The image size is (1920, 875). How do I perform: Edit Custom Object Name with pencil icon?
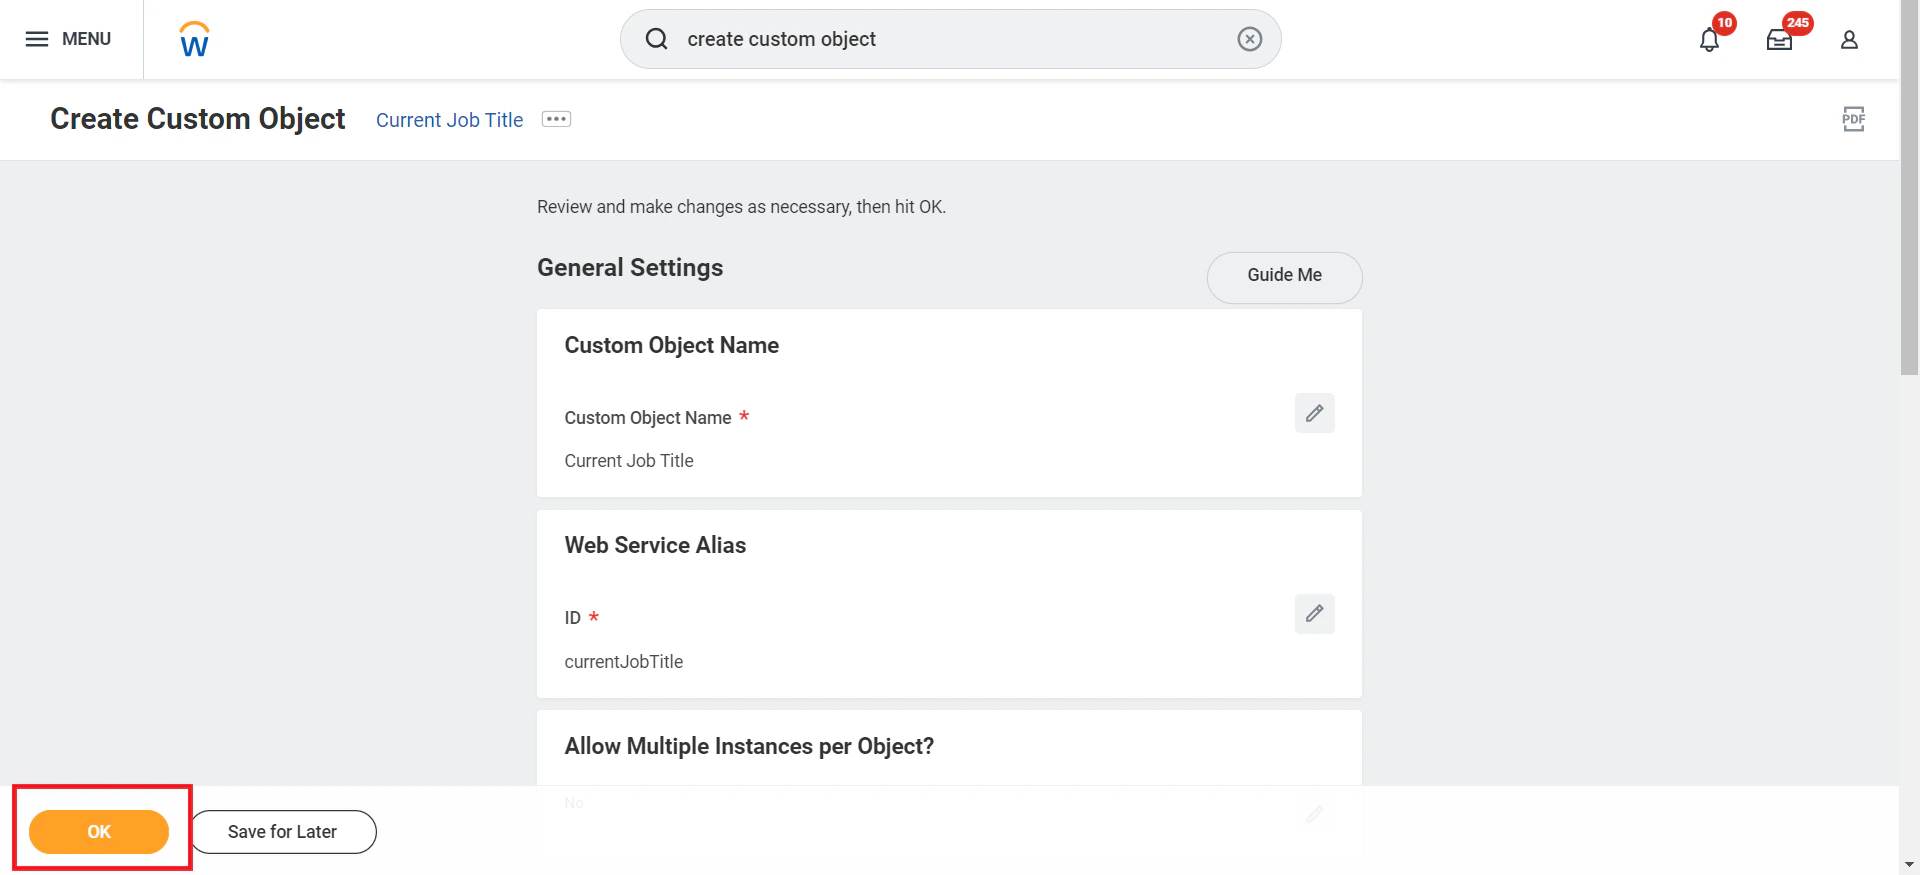pyautogui.click(x=1314, y=413)
